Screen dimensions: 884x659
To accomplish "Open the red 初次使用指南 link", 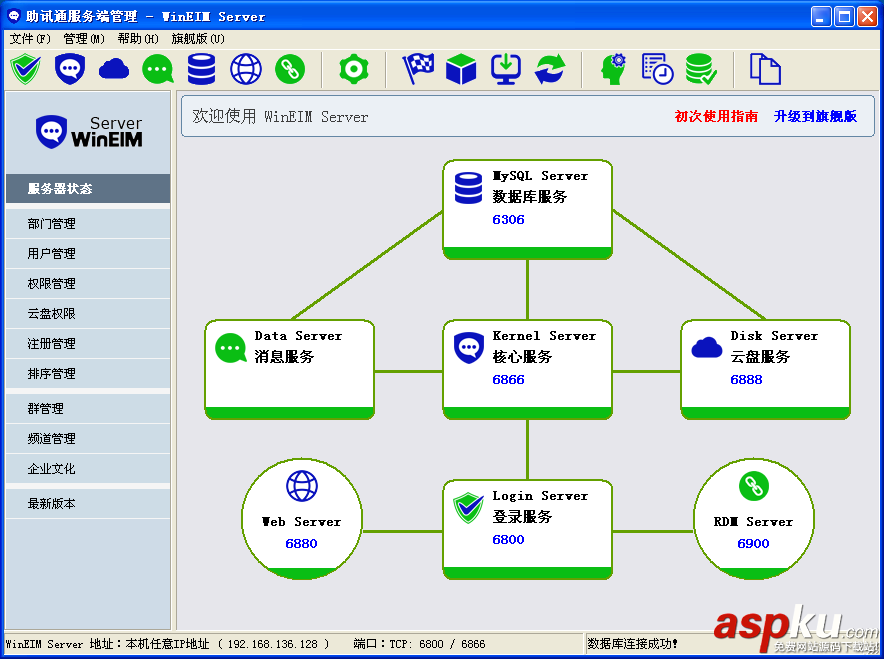I will click(716, 116).
